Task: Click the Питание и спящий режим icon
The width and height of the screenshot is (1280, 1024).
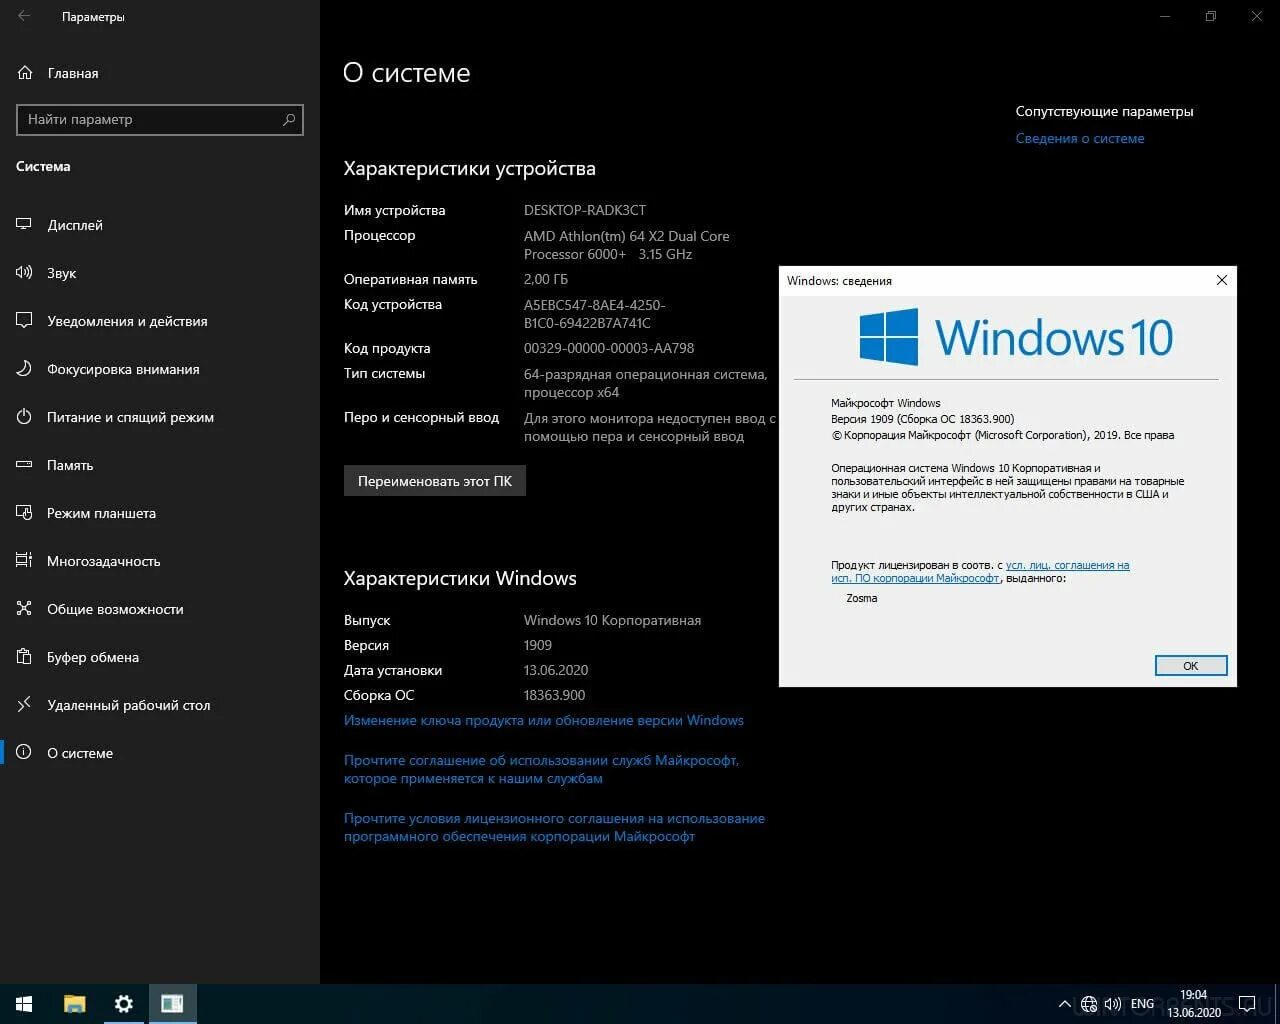Action: click(25, 417)
